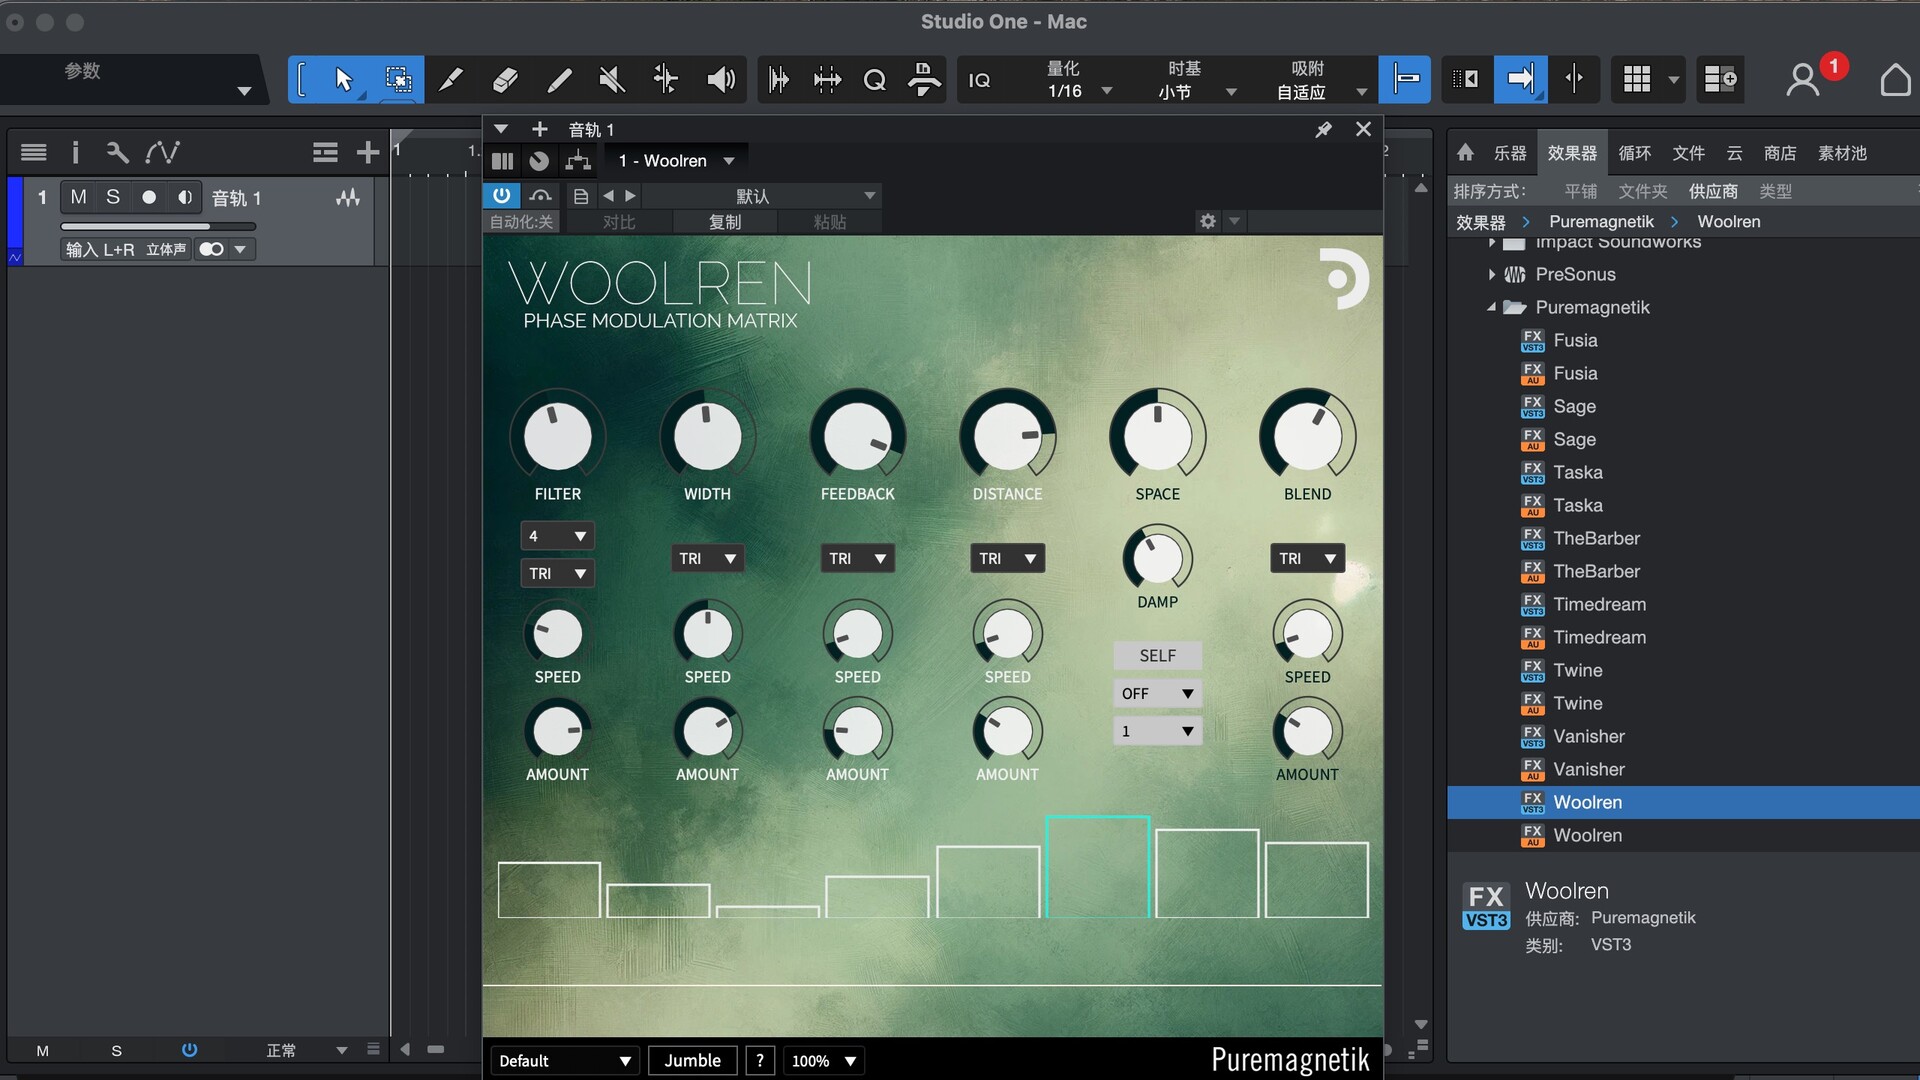Open user account profile icon

coord(1803,80)
